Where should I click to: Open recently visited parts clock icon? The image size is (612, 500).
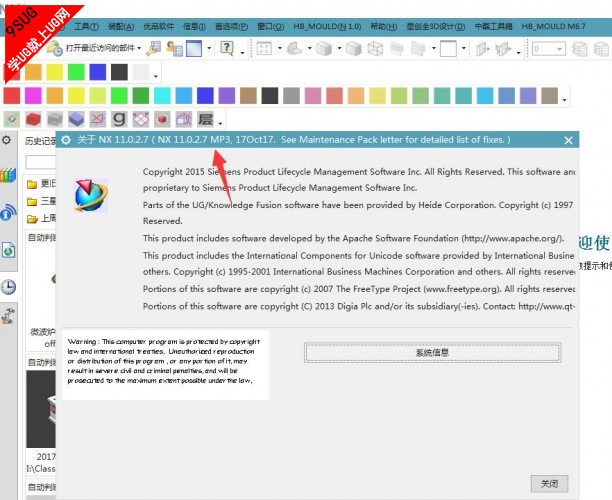55,48
